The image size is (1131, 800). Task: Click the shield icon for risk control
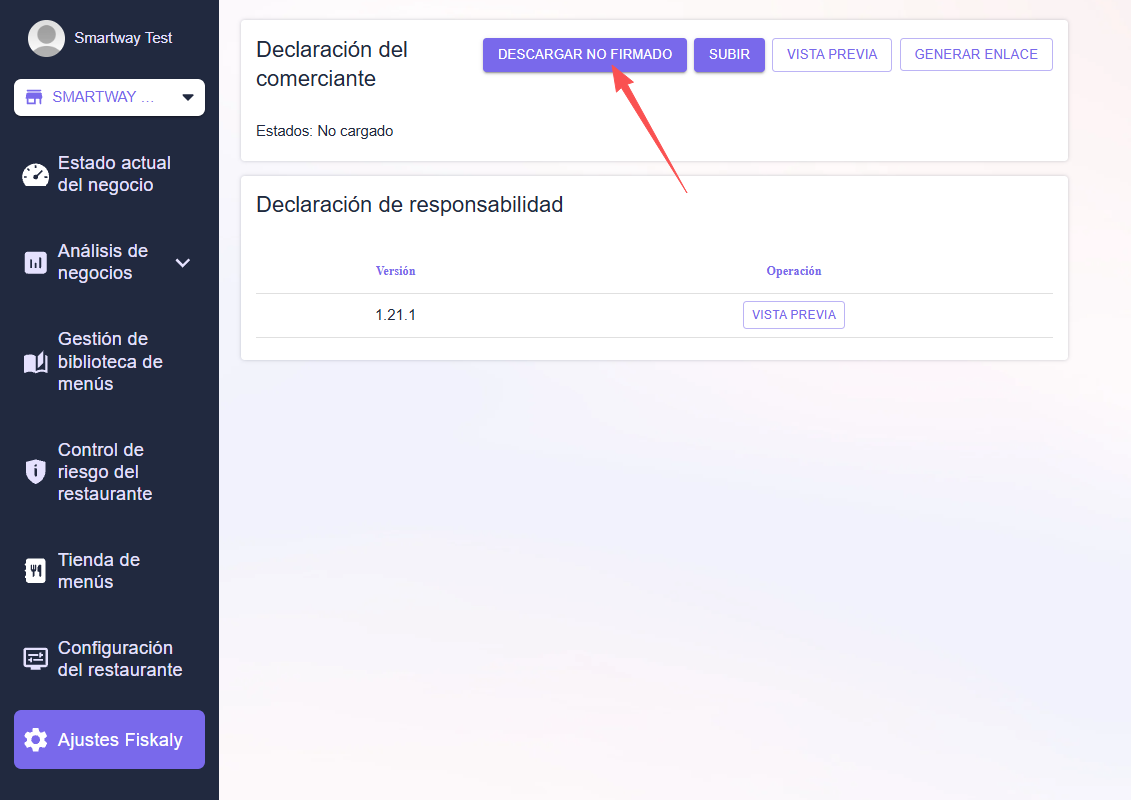(35, 472)
